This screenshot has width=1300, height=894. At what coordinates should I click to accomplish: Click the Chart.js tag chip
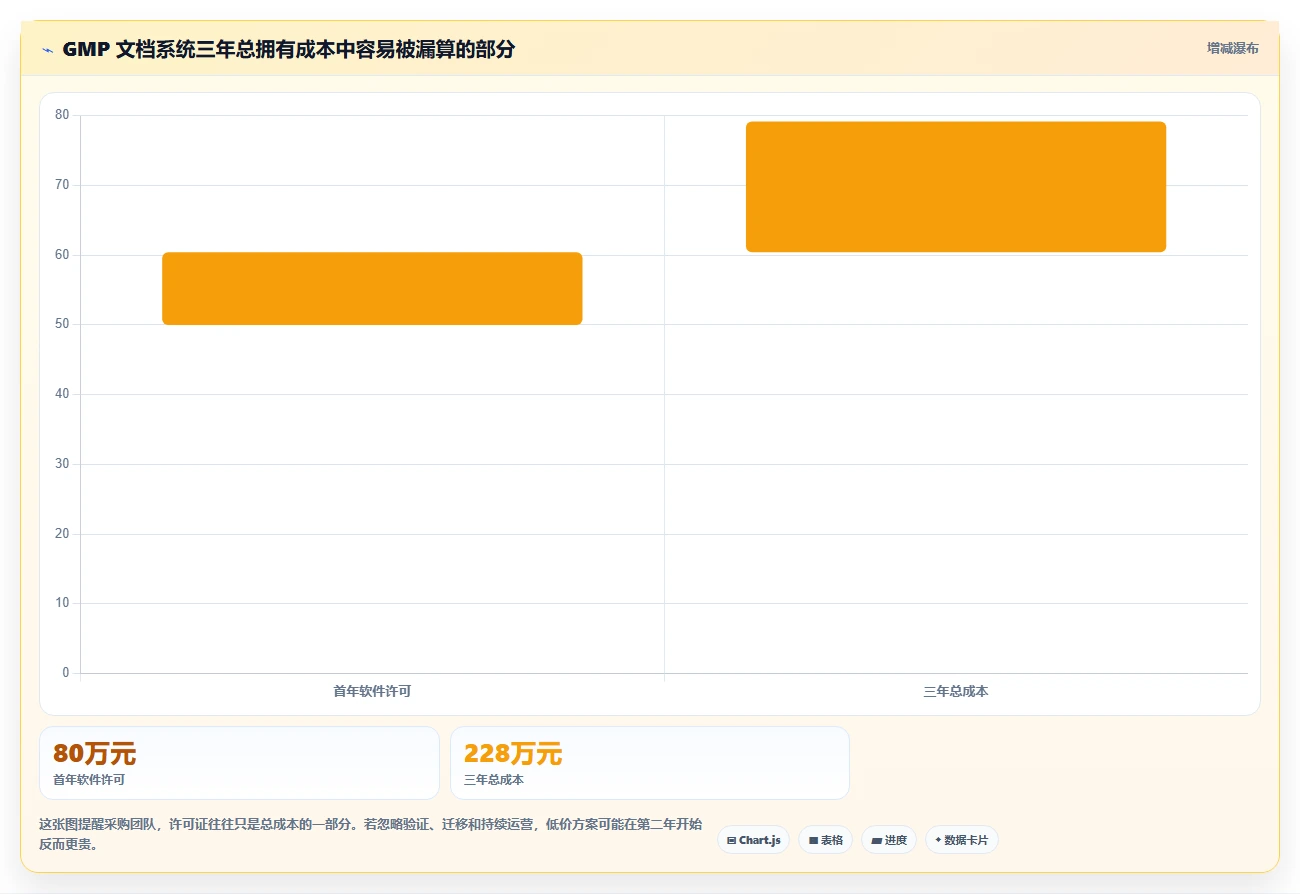[753, 840]
